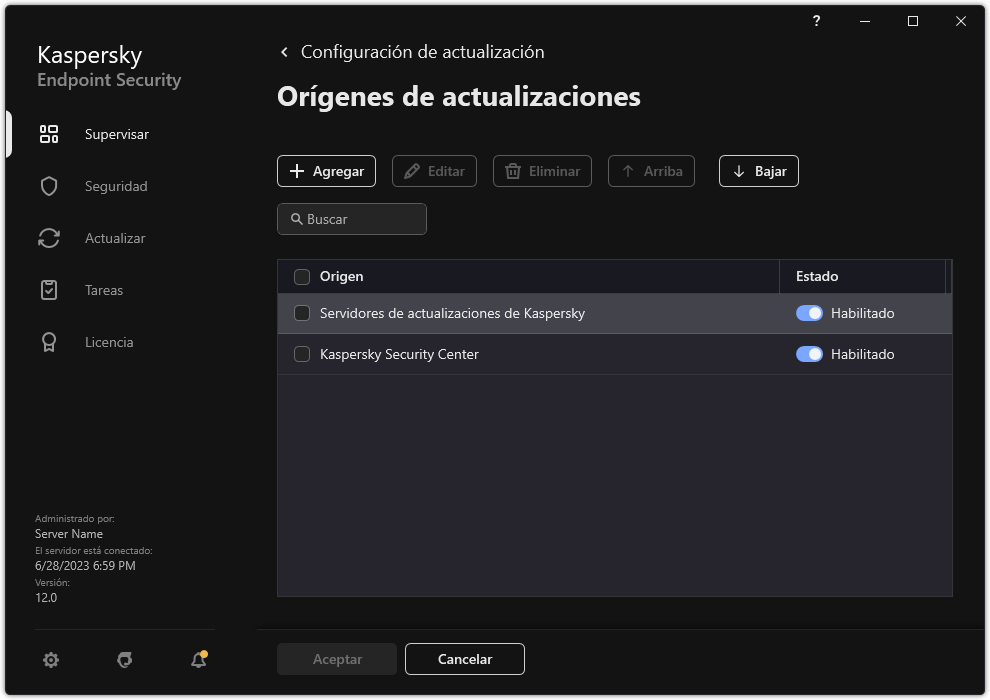This screenshot has height=700, width=990.
Task: Move a source down with Bajar
Action: click(x=758, y=171)
